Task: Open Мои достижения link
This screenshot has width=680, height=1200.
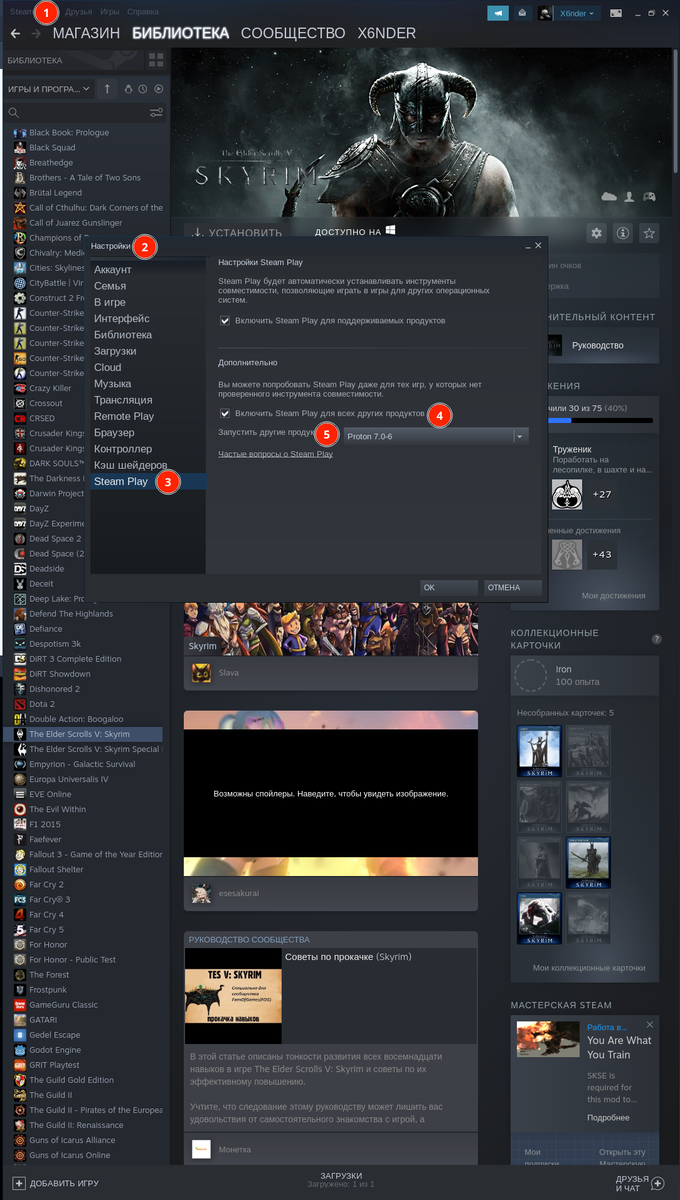Action: point(613,596)
